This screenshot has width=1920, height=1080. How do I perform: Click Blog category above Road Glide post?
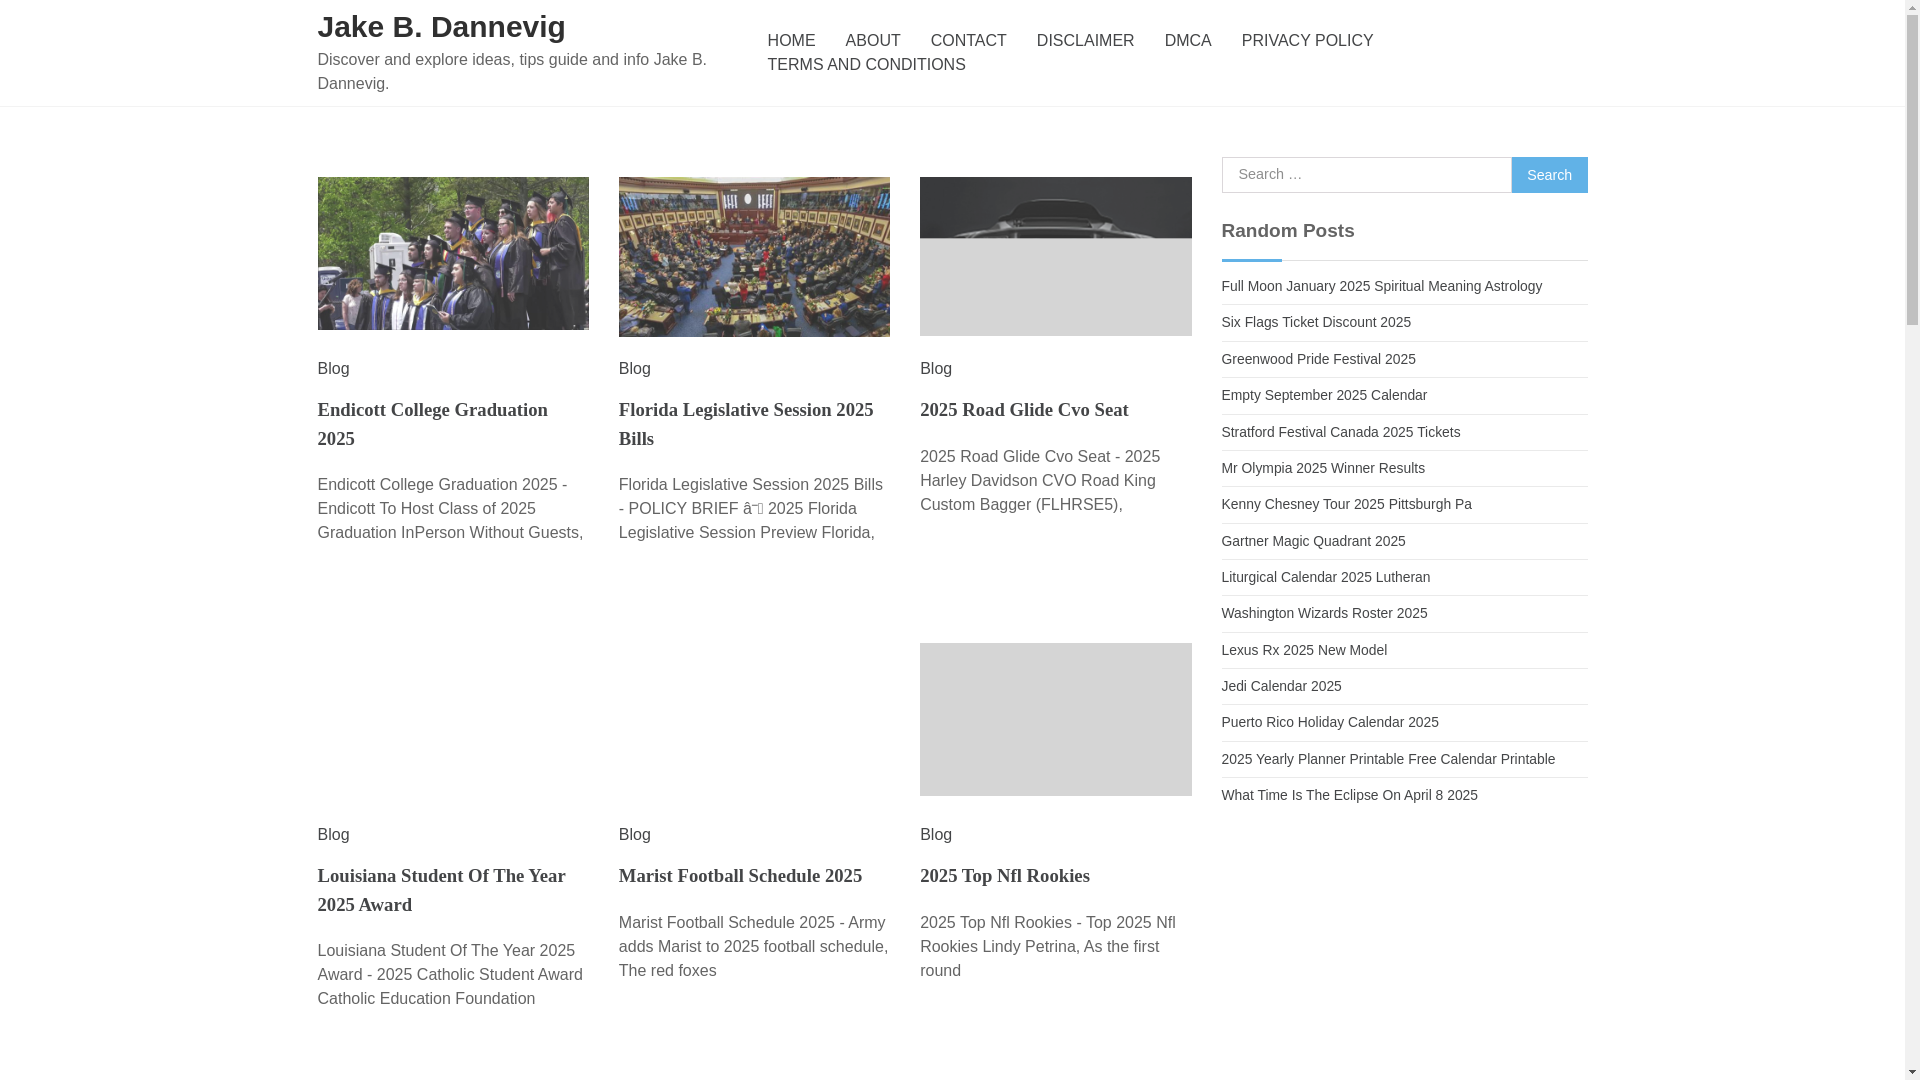[x=936, y=369]
